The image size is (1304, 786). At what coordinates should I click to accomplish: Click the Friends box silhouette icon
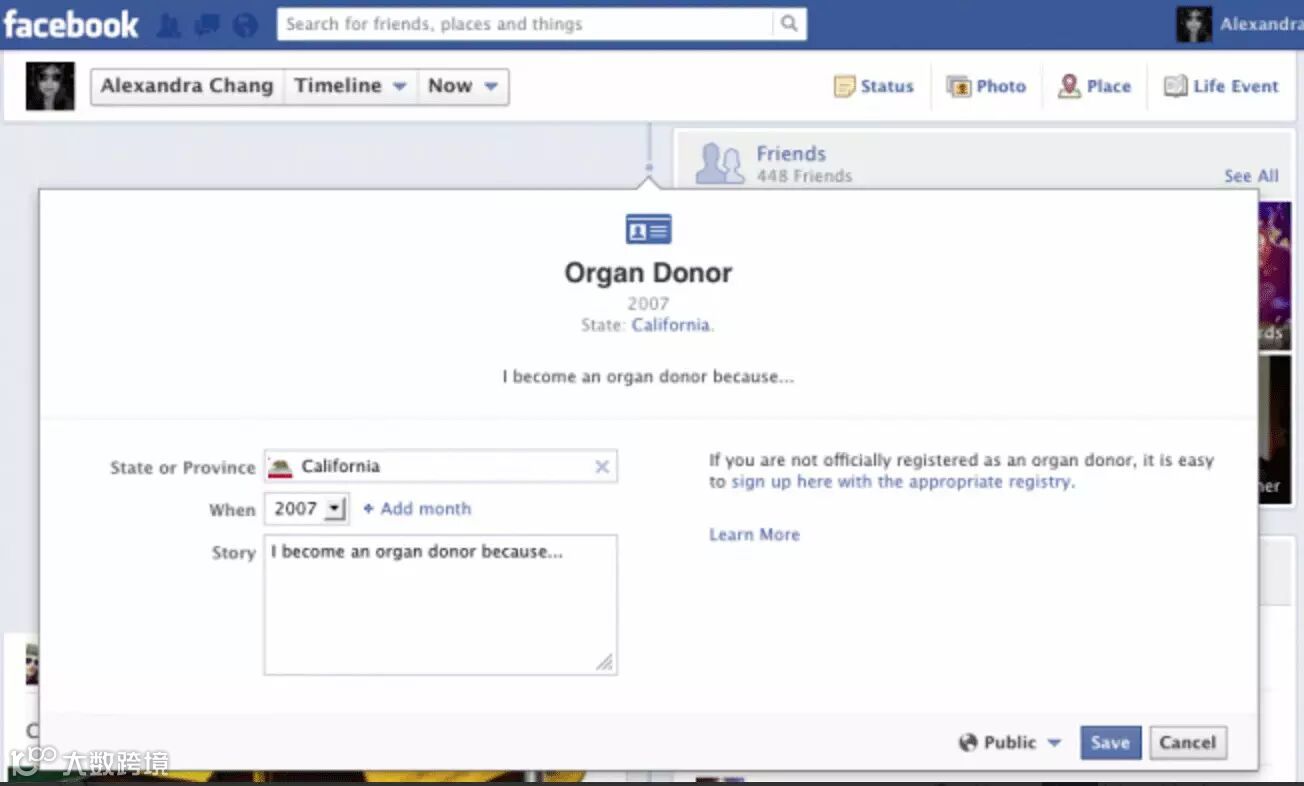(720, 164)
